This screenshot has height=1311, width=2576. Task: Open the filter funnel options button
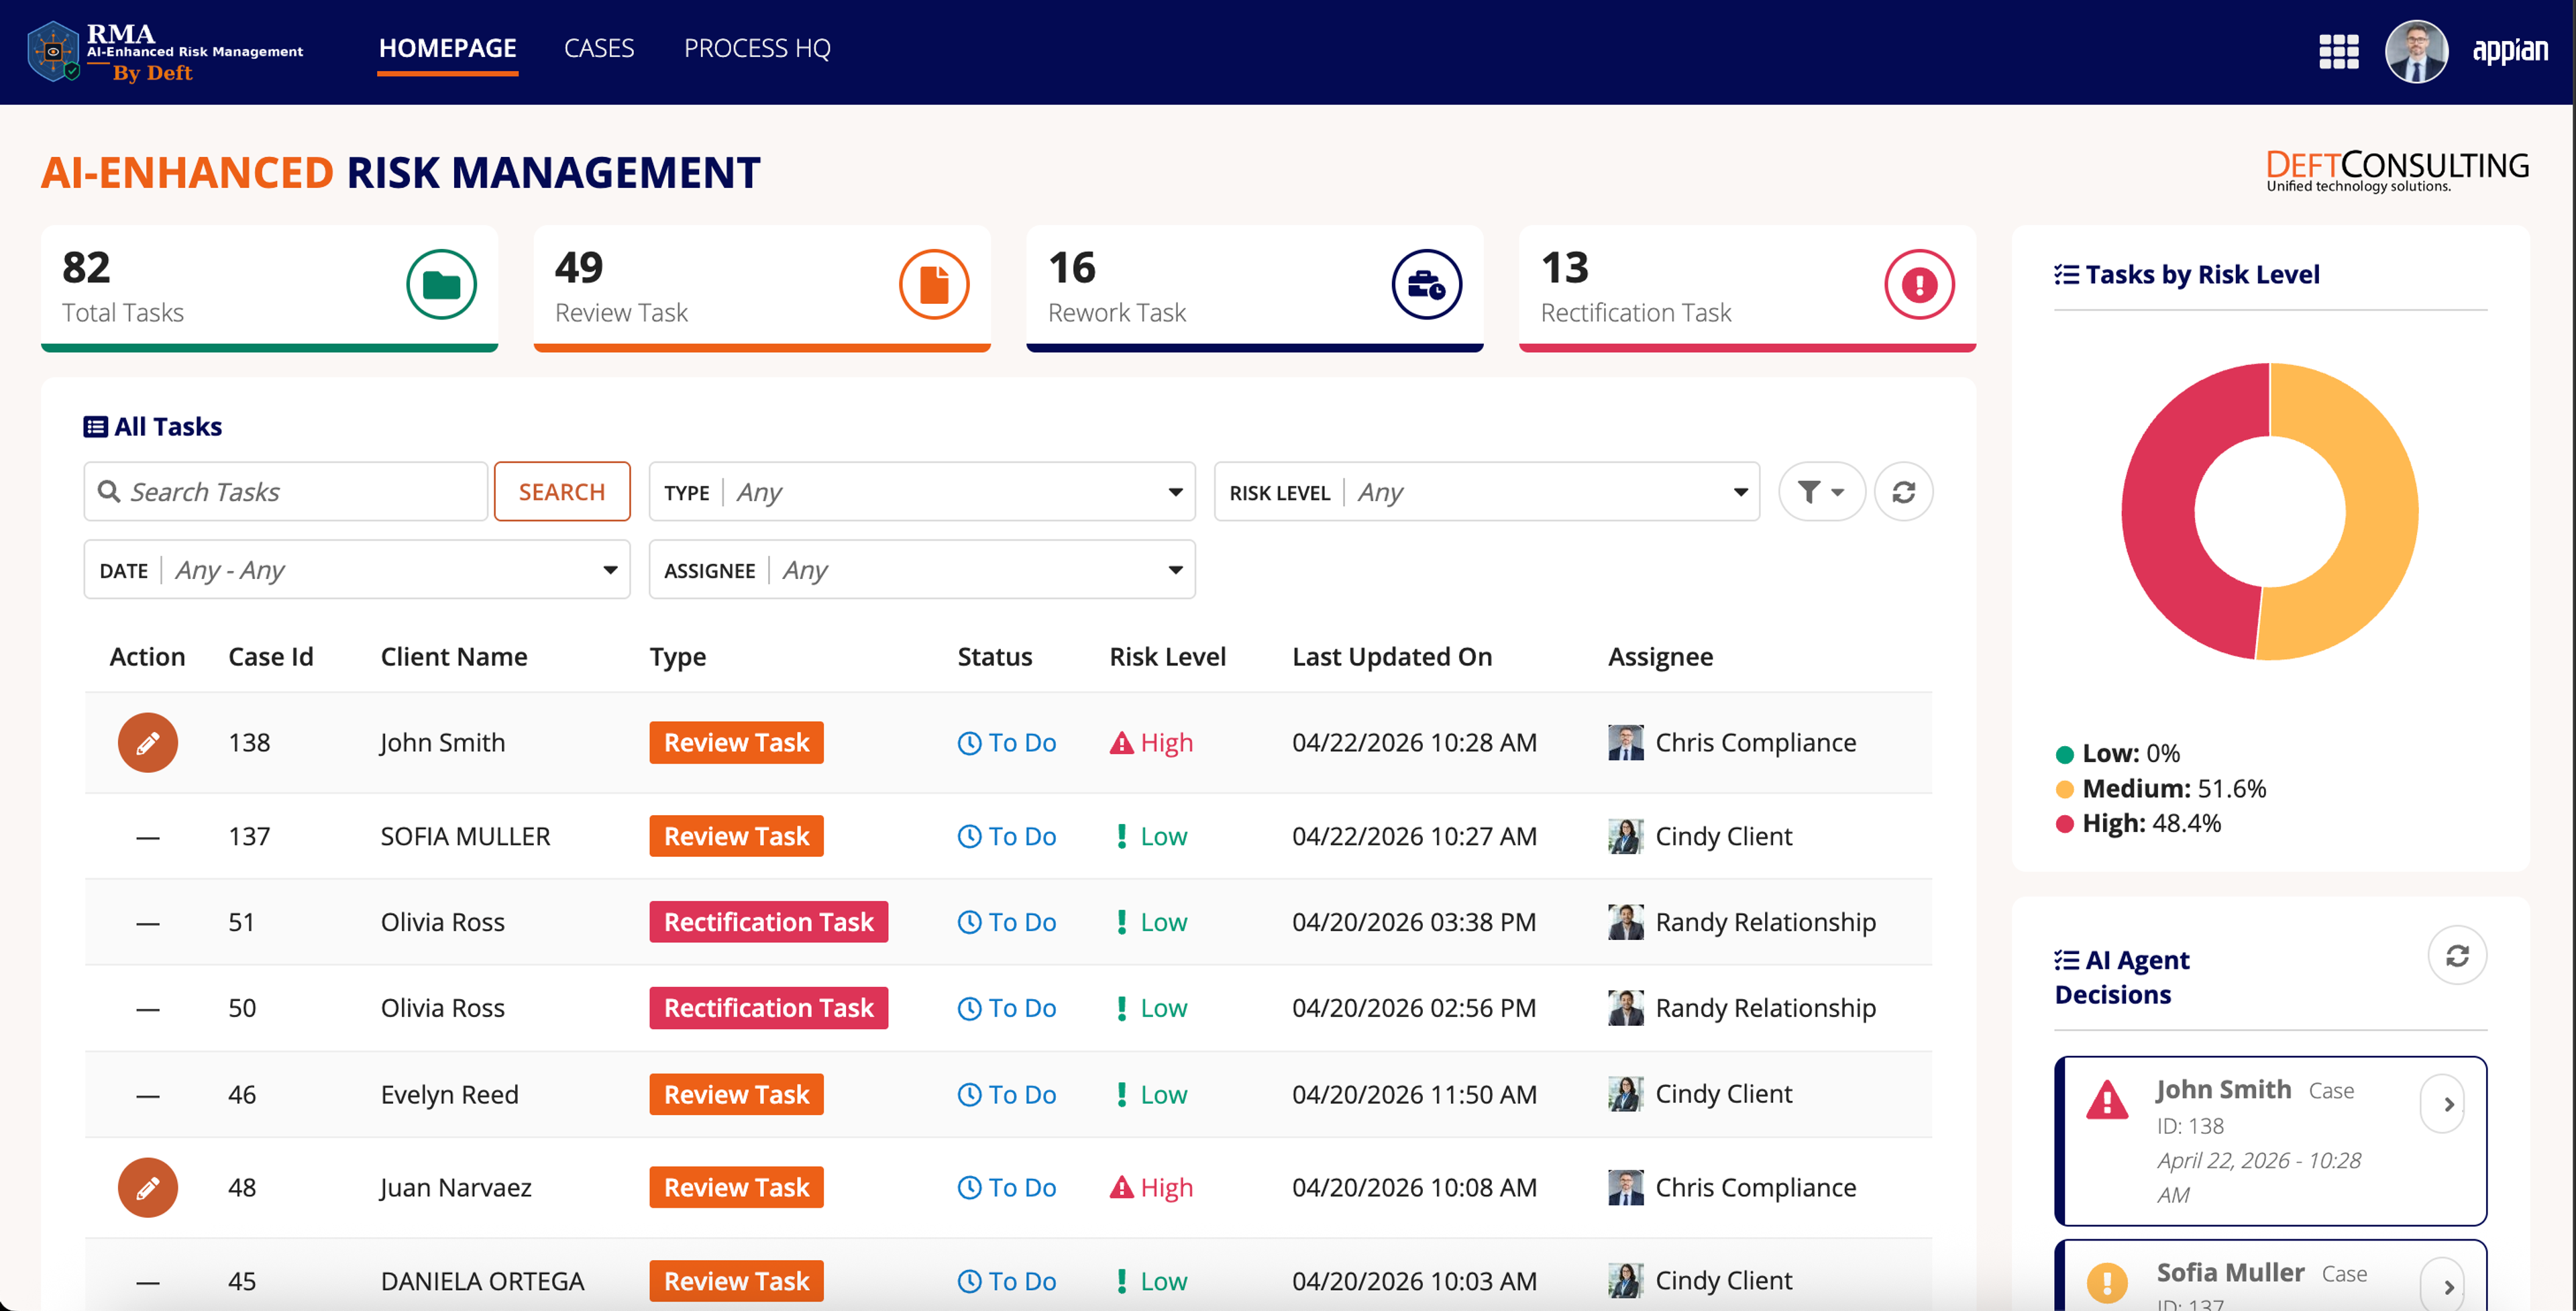pos(1821,492)
